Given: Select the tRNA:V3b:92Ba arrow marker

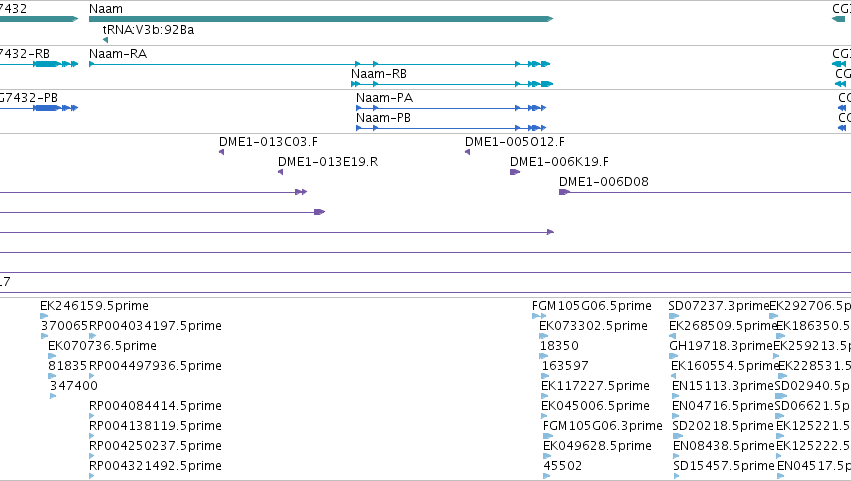Looking at the screenshot, I should [105, 40].
